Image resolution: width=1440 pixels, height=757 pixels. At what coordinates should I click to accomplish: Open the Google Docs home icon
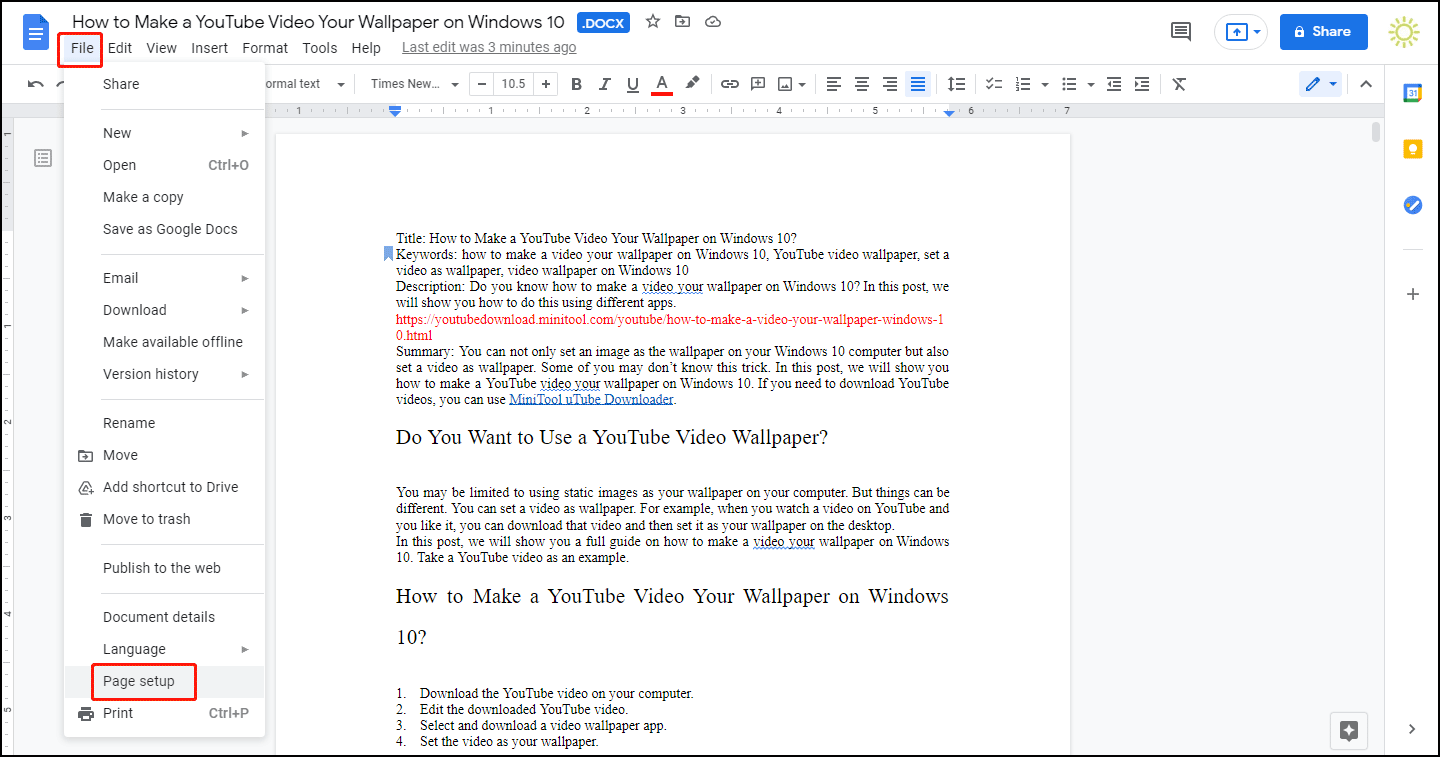coord(37,32)
